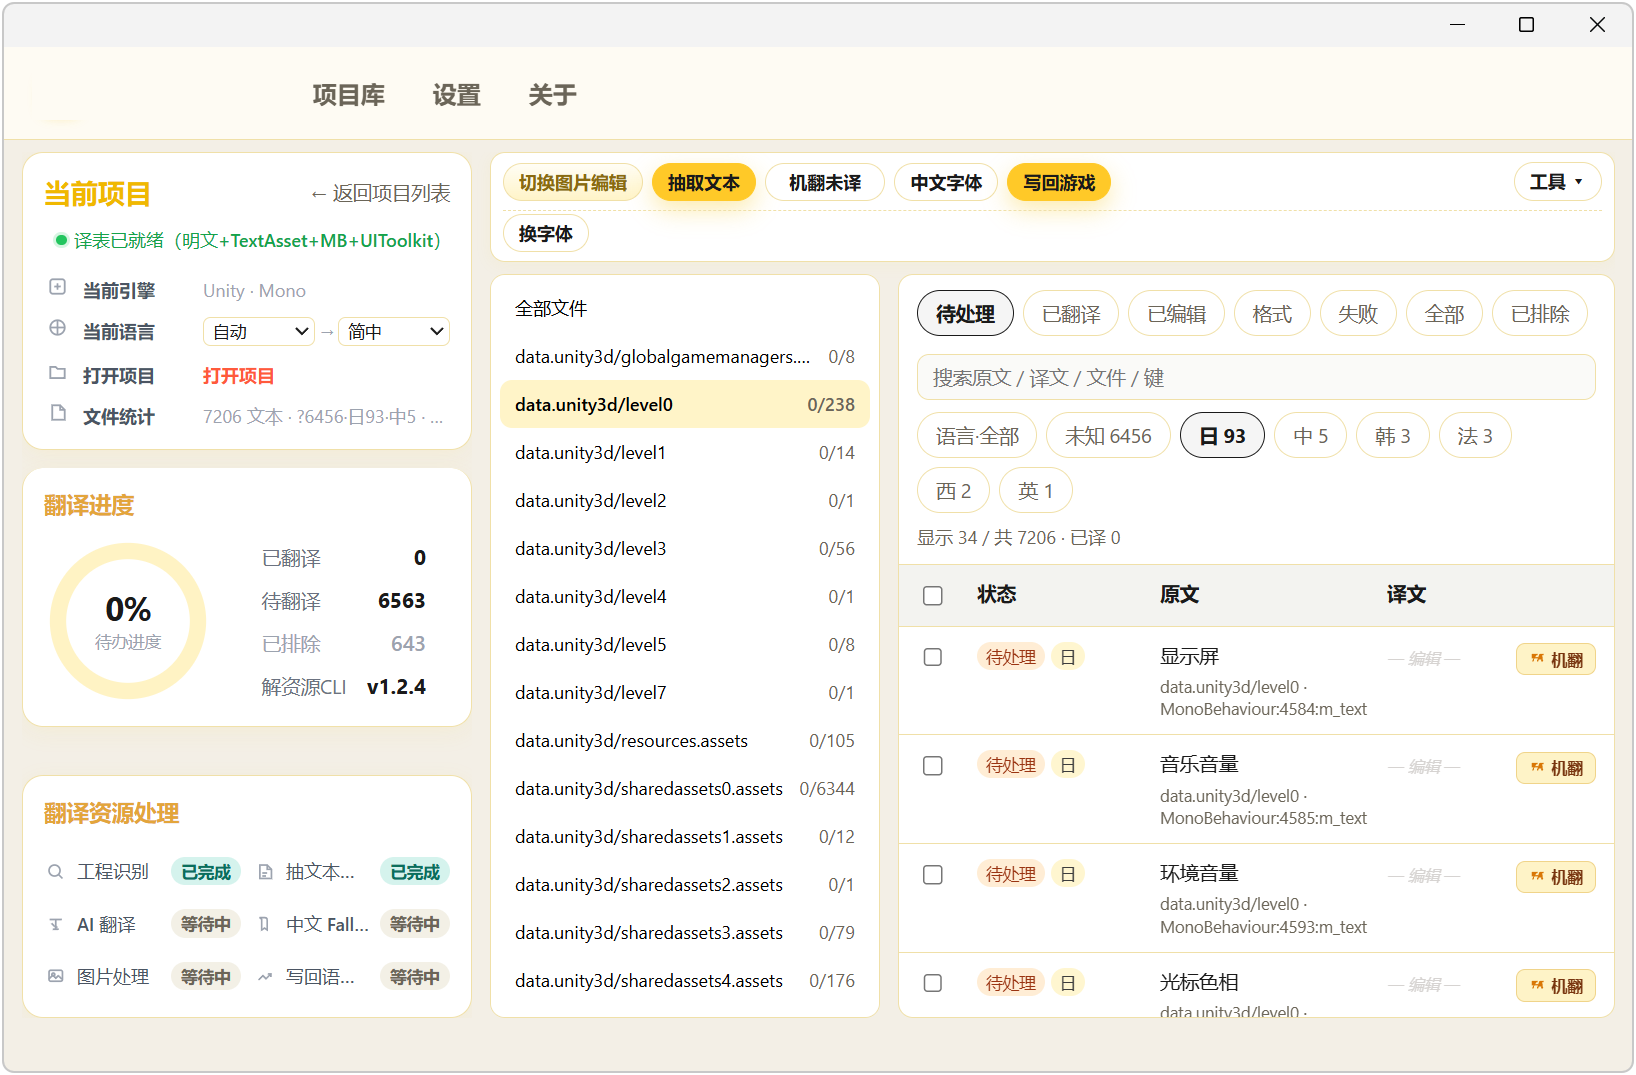Filter by the 中 5 language chip
The image size is (1636, 1075).
point(1311,436)
